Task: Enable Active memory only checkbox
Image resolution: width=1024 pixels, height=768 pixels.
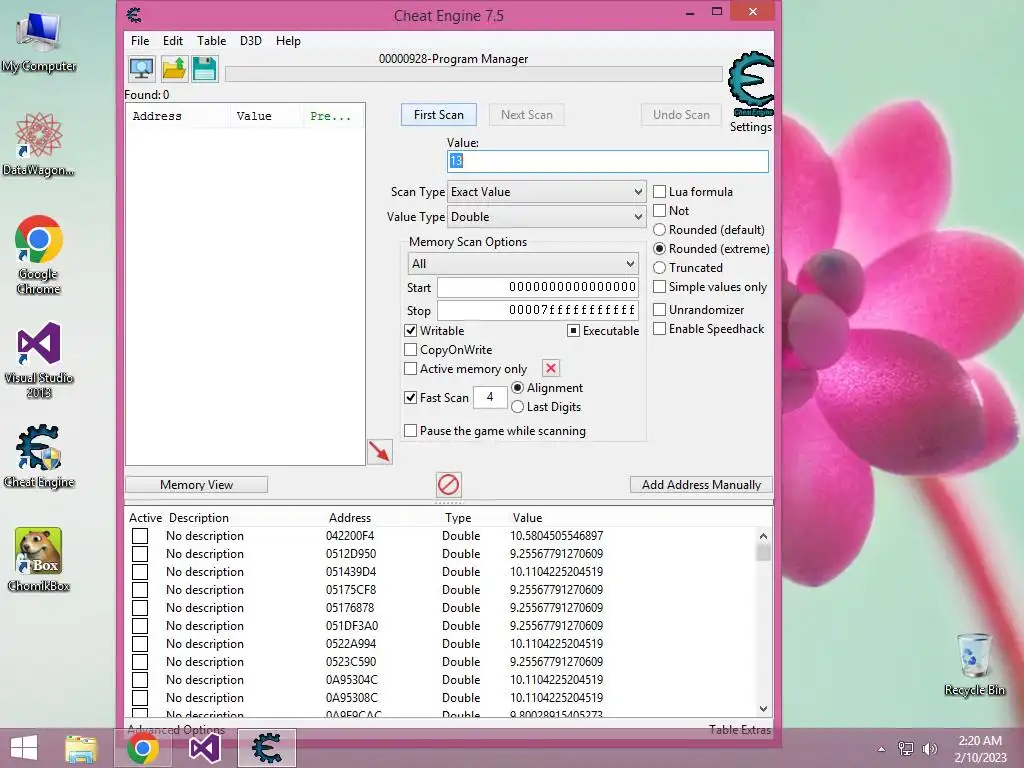Action: 411,368
